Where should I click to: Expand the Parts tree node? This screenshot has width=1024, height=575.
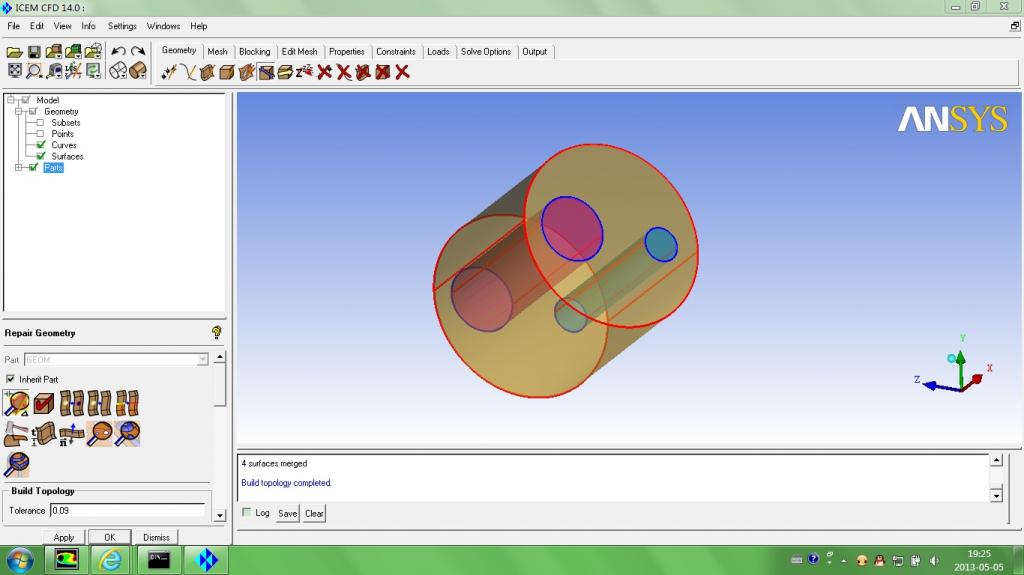click(18, 167)
